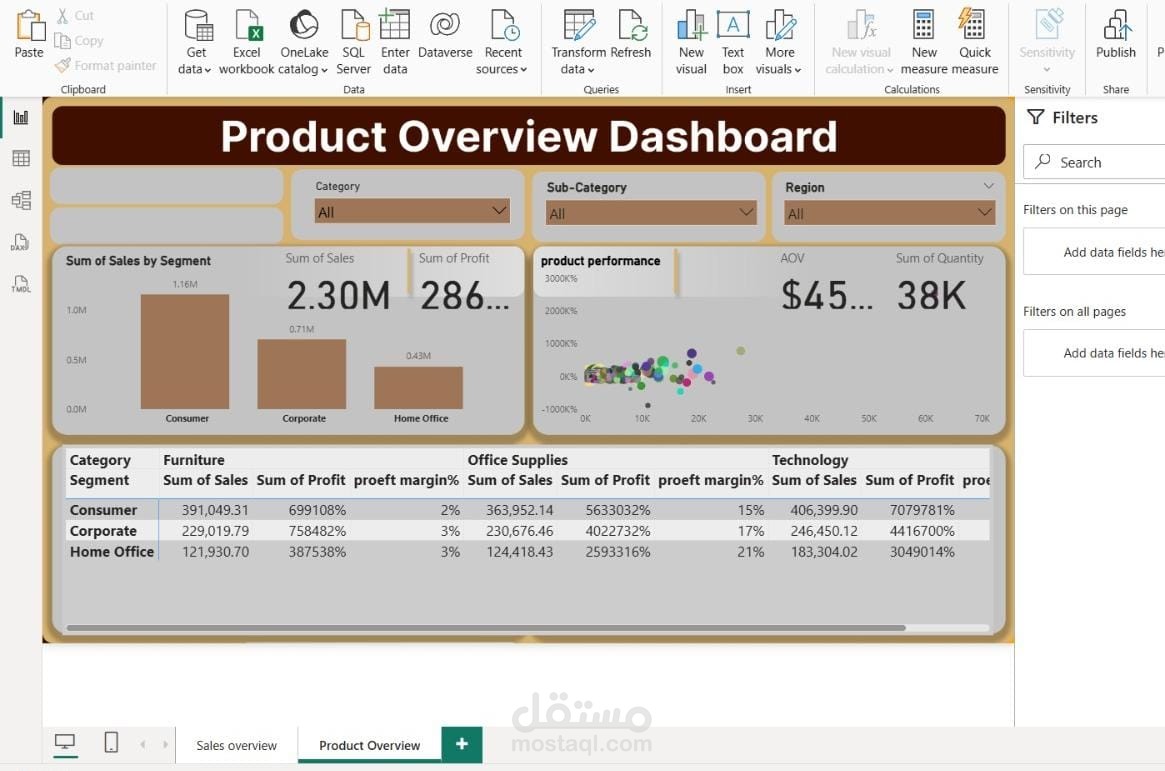This screenshot has height=771, width=1165.
Task: Select the Format painter tool
Action: [106, 65]
